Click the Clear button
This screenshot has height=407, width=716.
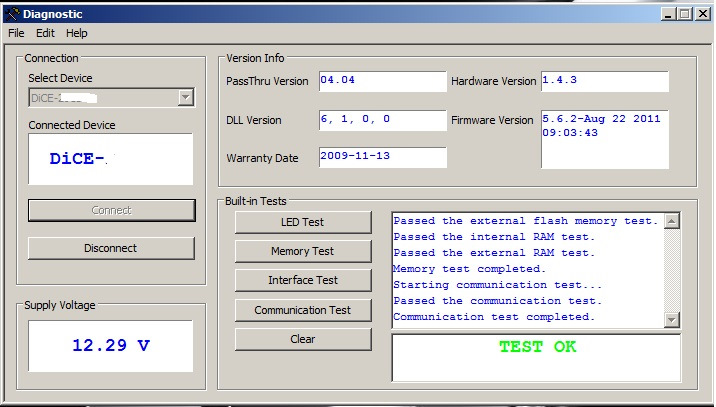(x=303, y=339)
